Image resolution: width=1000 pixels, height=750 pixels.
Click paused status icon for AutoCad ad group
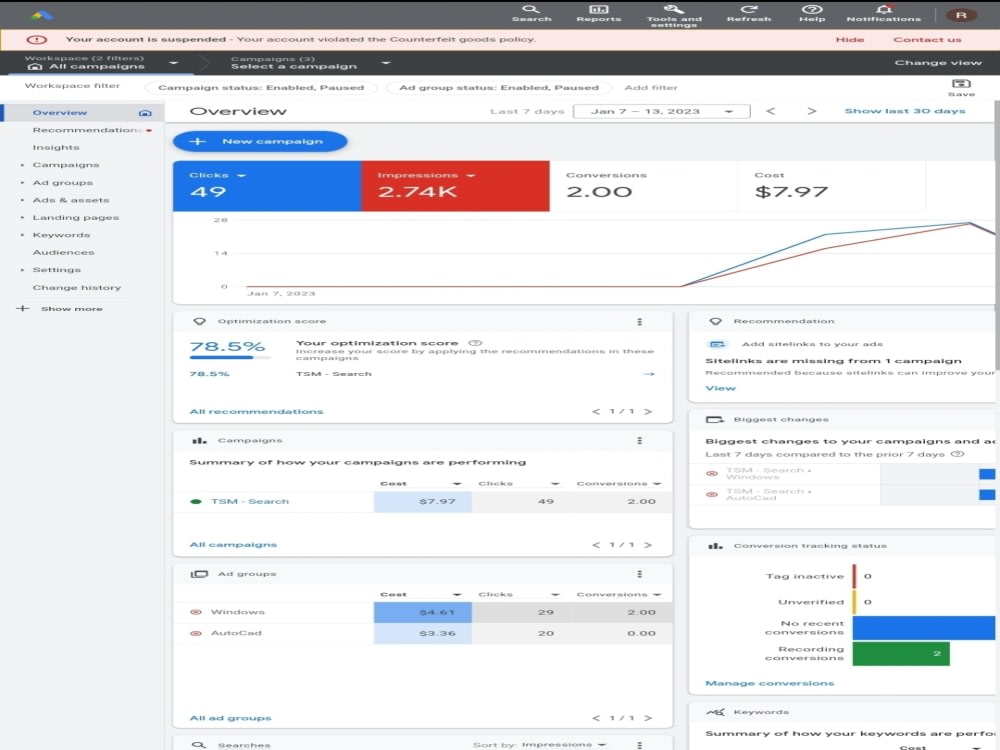(196, 633)
